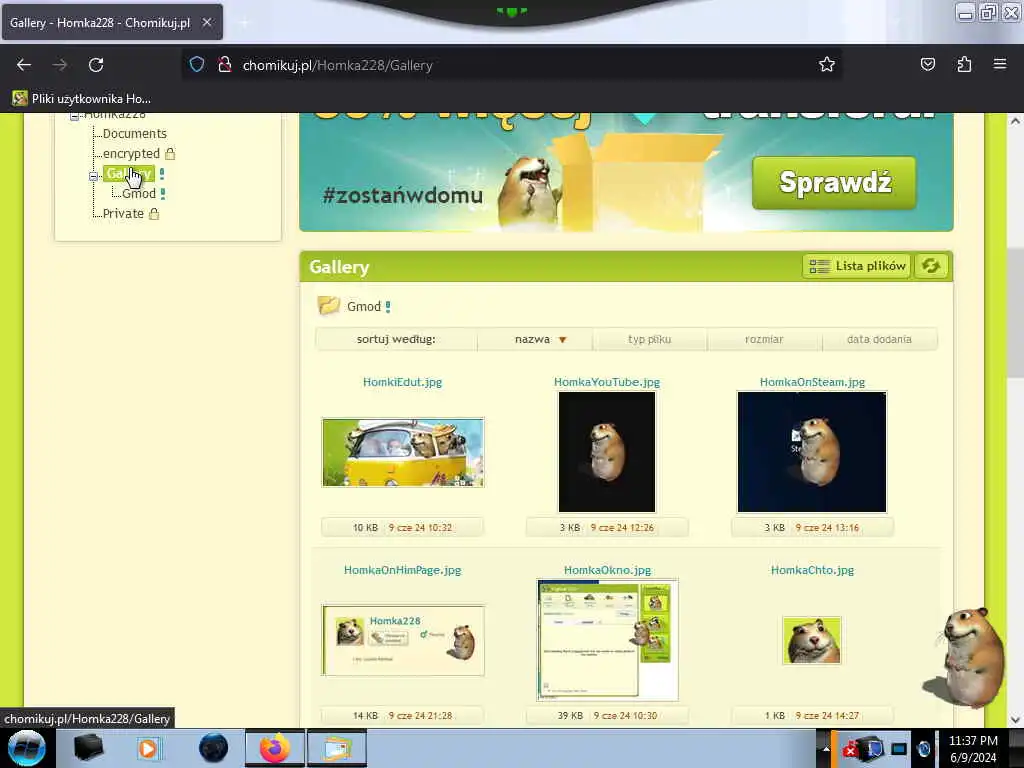Screen dimensions: 1024x768
Task: Click the page vertical scrollbar thumb
Action: tap(1015, 313)
